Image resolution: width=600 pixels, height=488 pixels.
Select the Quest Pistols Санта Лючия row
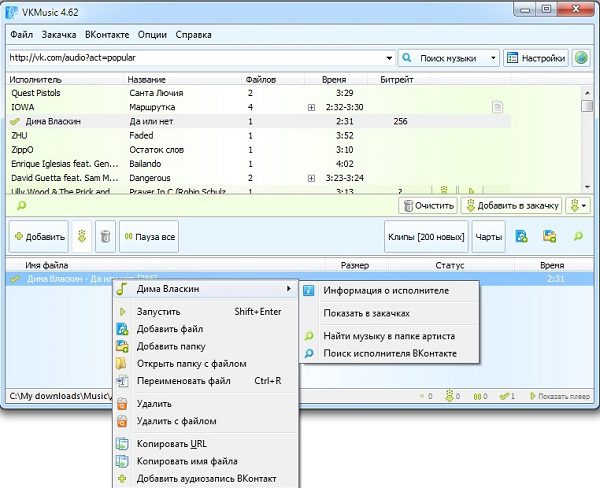pos(258,93)
